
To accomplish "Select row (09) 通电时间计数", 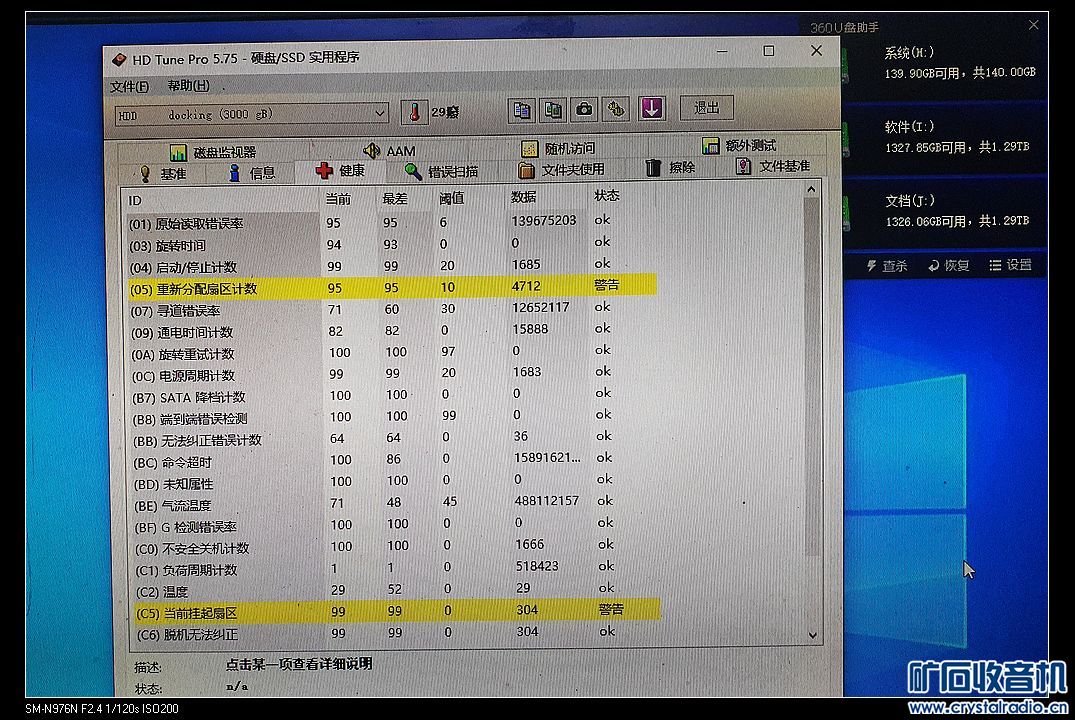I will pyautogui.click(x=392, y=331).
